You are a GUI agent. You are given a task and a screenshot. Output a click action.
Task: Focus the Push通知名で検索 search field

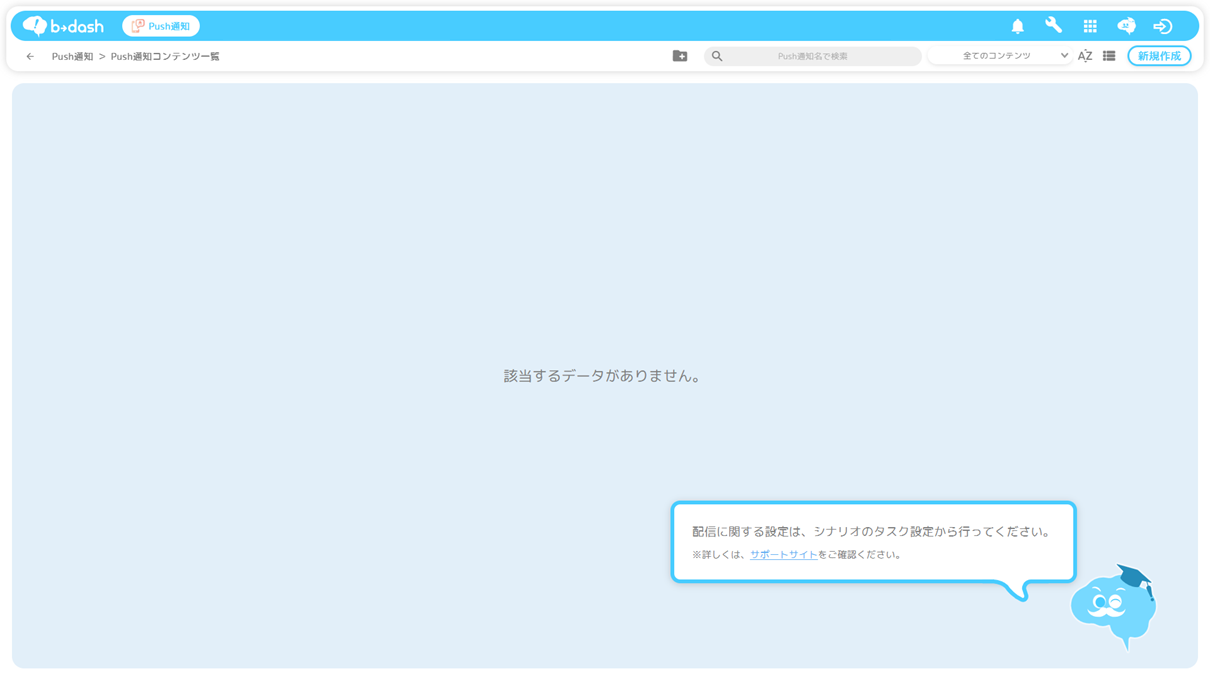click(812, 56)
